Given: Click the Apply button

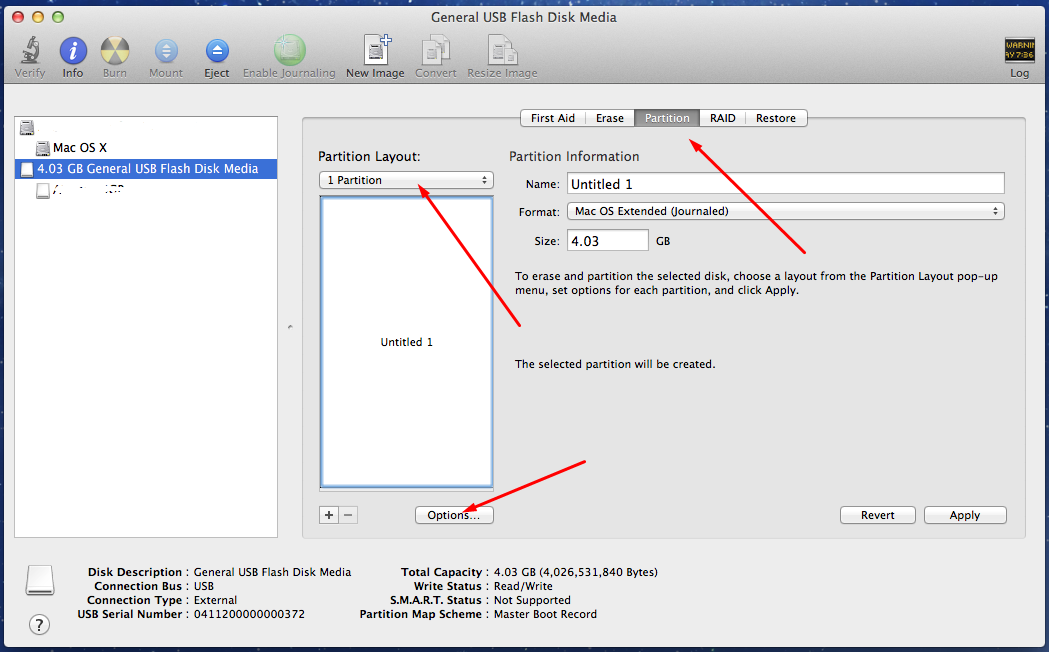Looking at the screenshot, I should (x=965, y=515).
